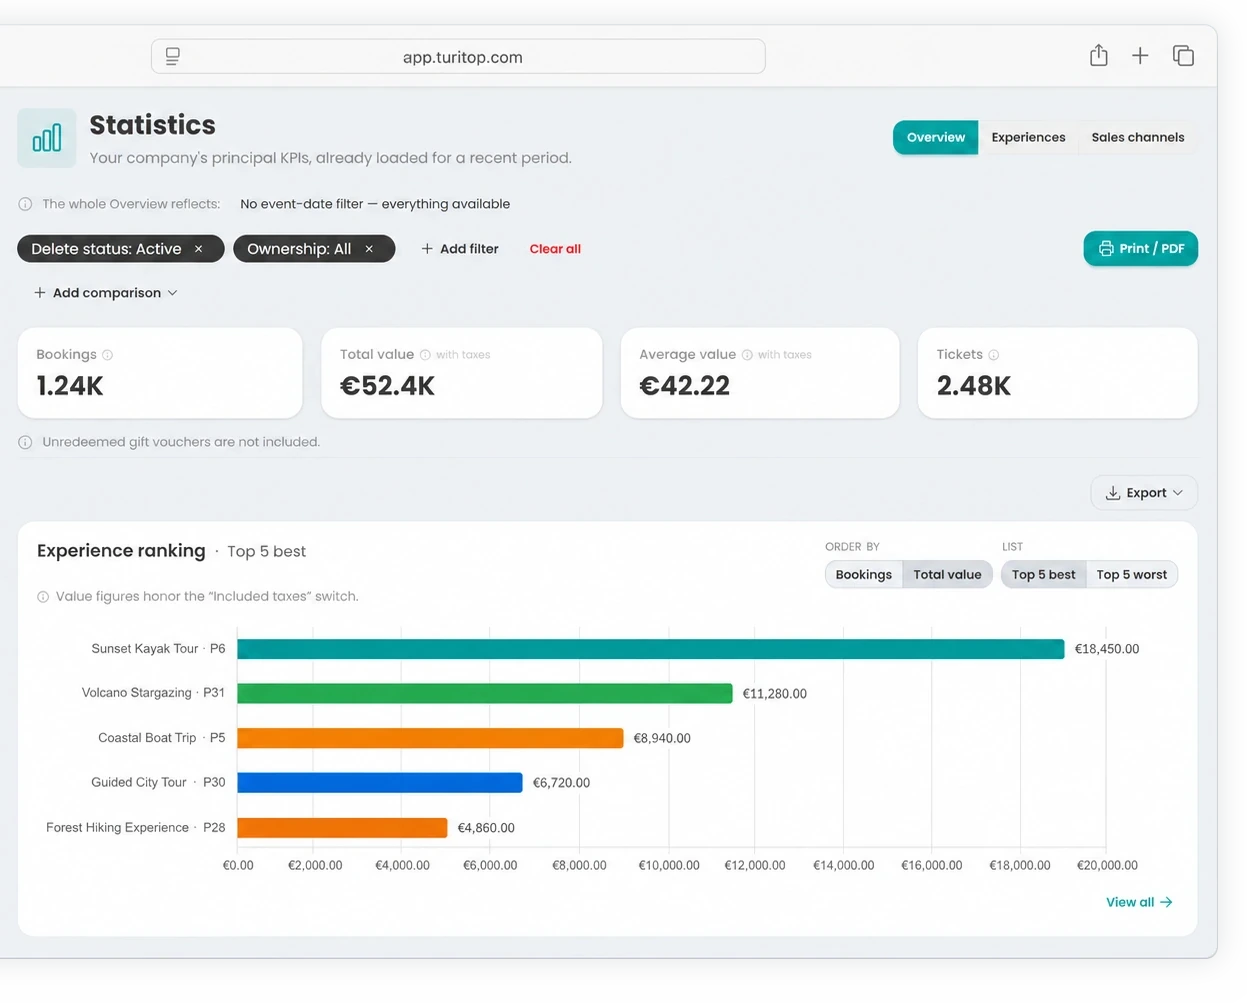Remove the Ownership: All filter

click(x=369, y=249)
